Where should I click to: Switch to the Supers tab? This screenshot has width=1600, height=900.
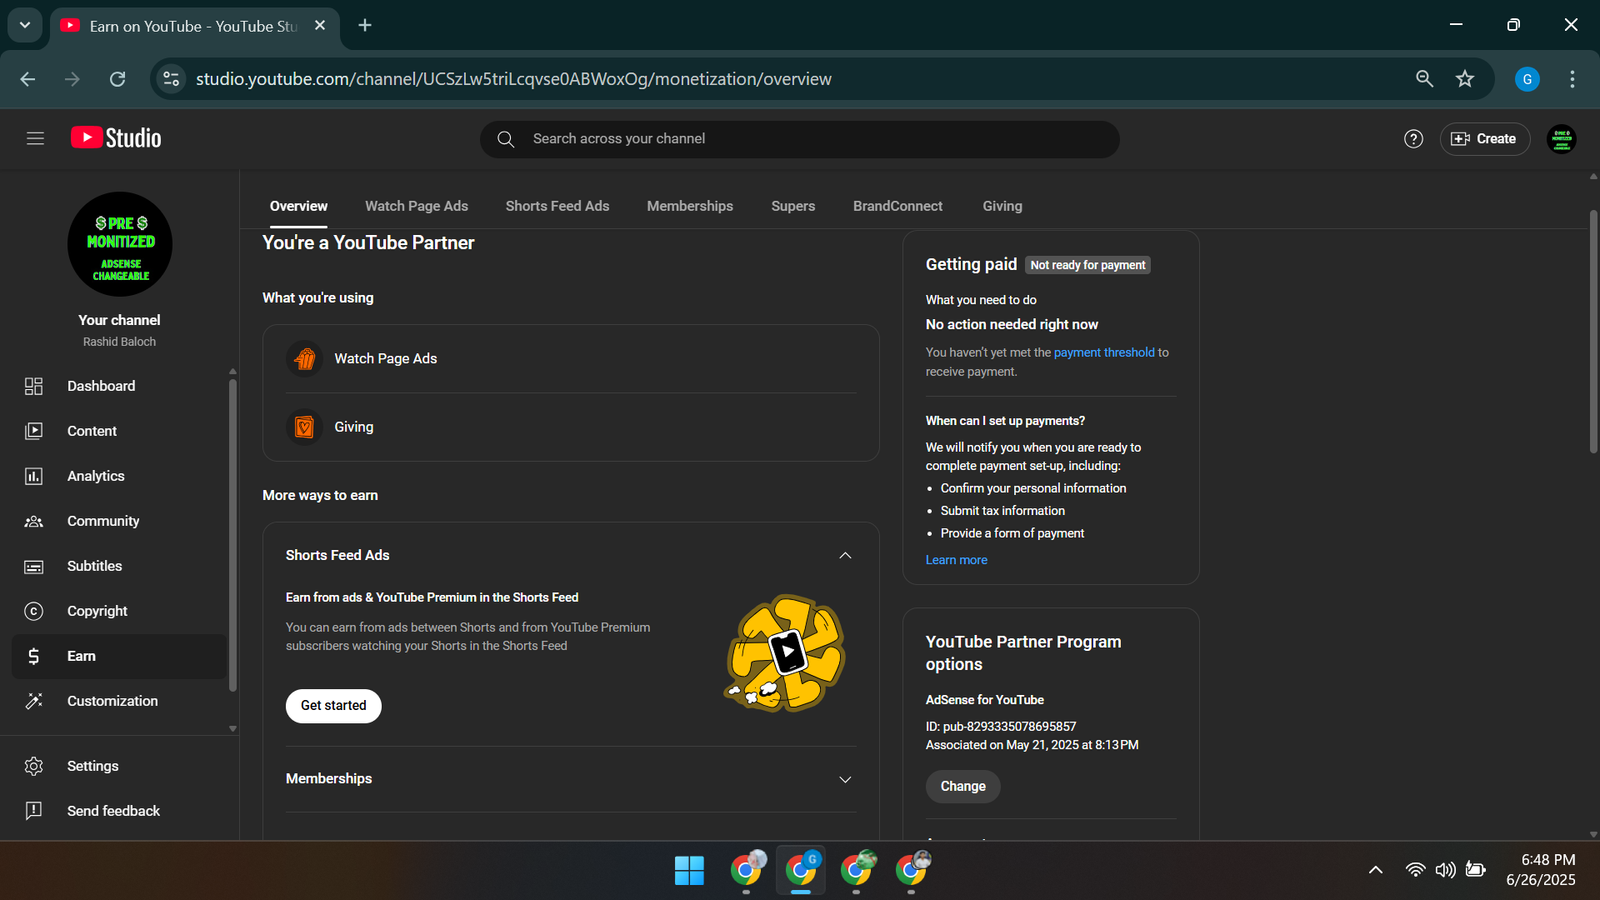[x=793, y=206]
